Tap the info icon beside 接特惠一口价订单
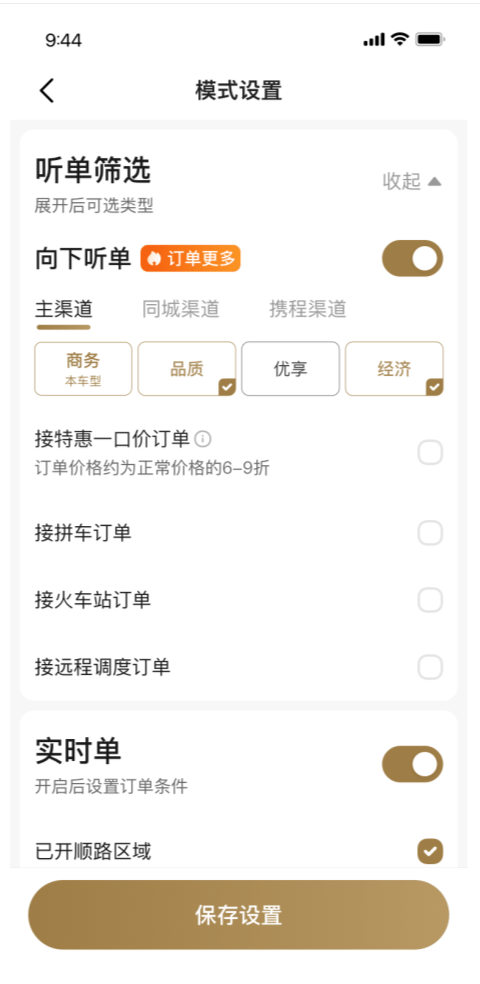 pyautogui.click(x=203, y=439)
